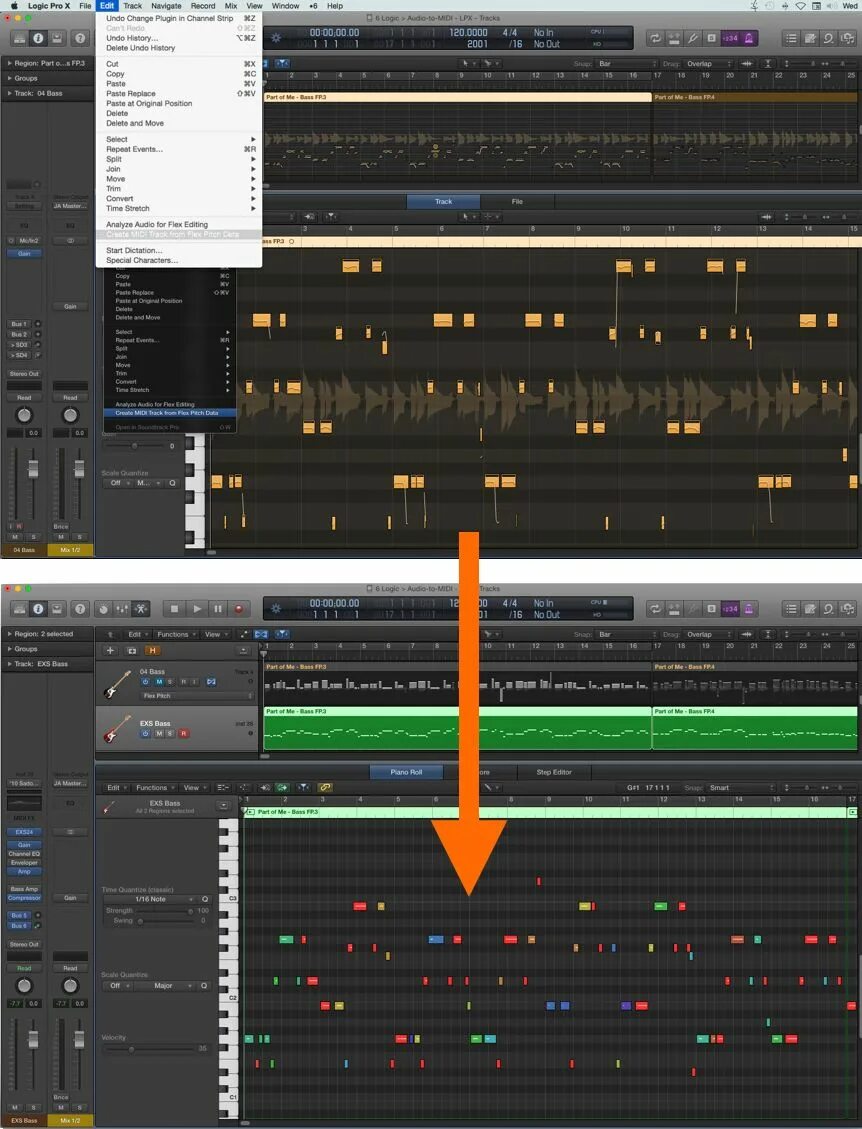
Task: Toggle the Editors scissors button in the lower window
Action: coord(141,609)
